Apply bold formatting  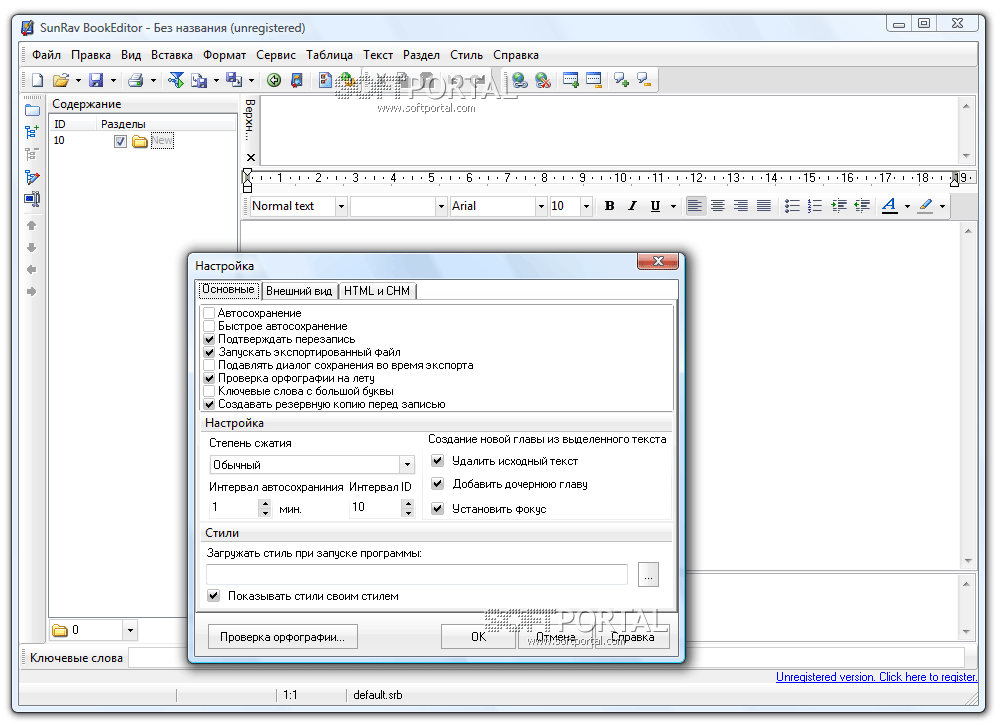tap(609, 206)
